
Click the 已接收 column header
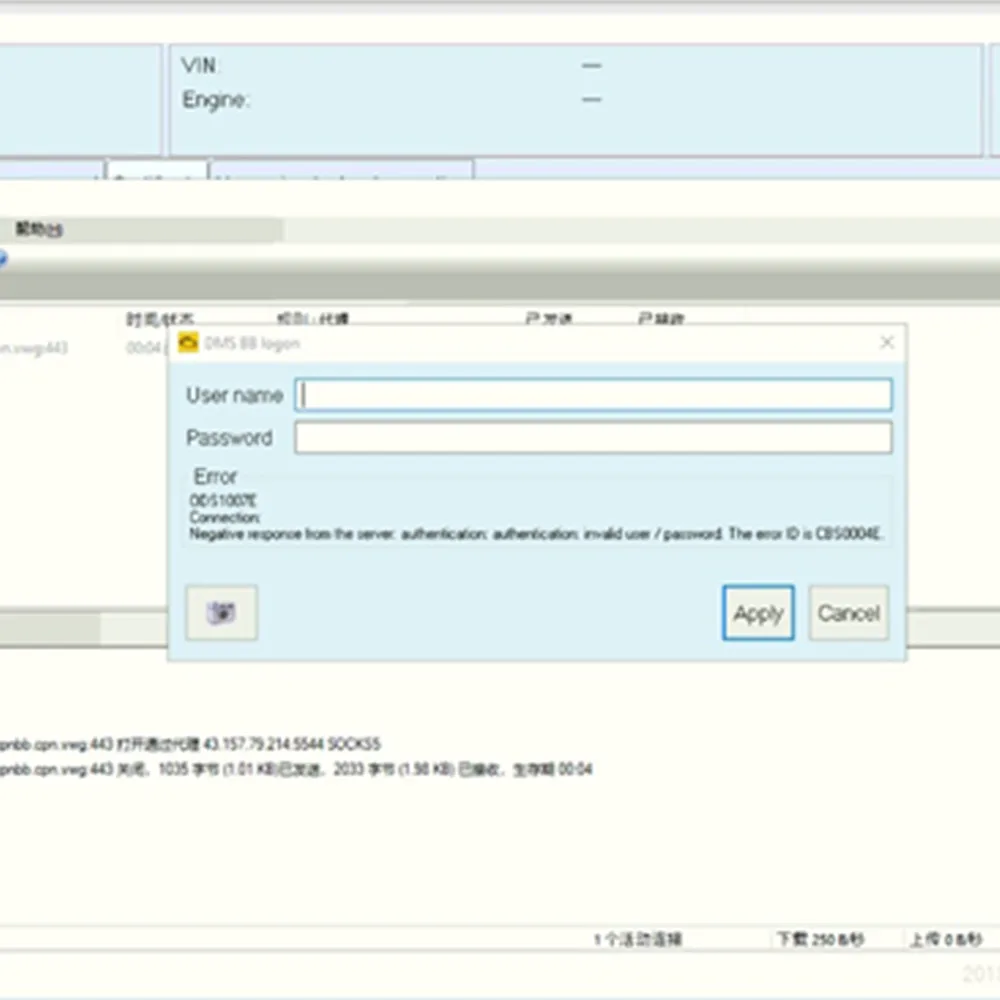click(x=661, y=318)
